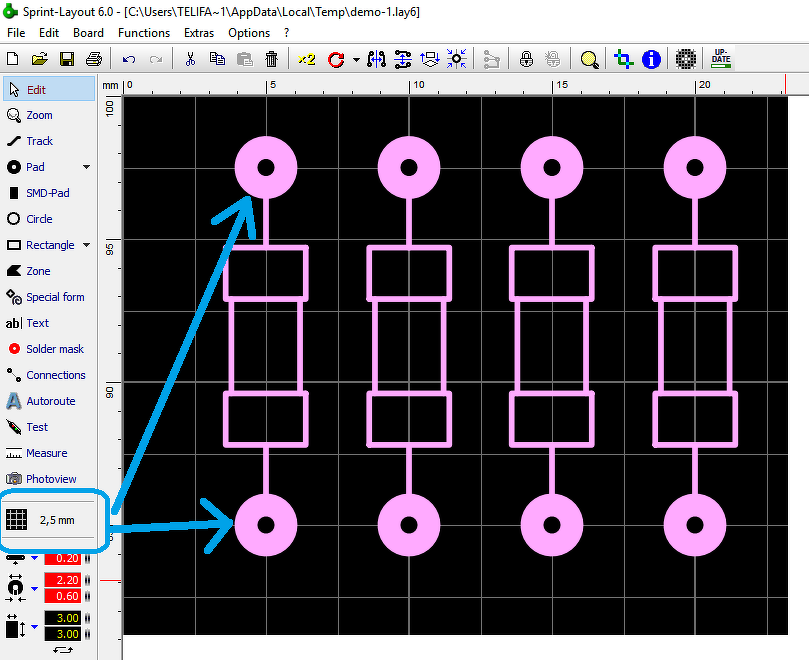This screenshot has height=660, width=809.
Task: Expand the Pad shape dropdown arrow
Action: click(x=87, y=167)
